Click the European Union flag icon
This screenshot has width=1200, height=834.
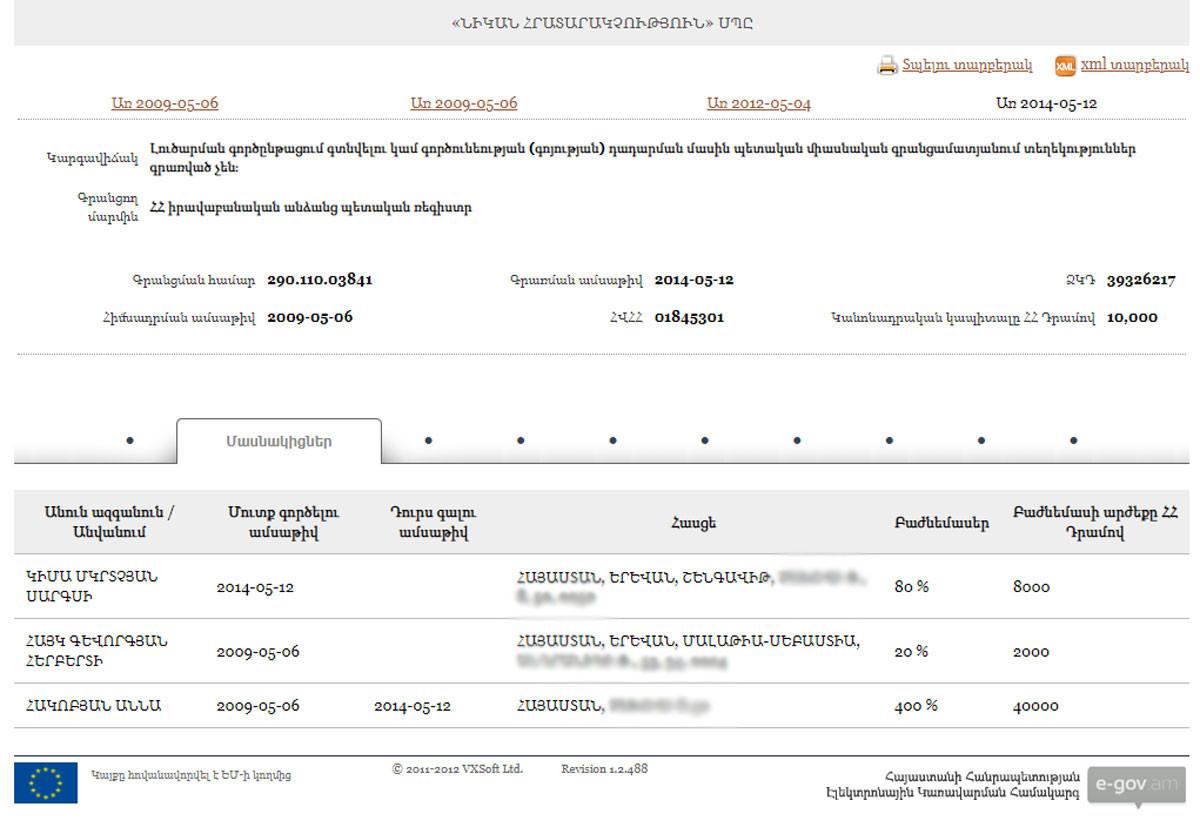[x=46, y=782]
